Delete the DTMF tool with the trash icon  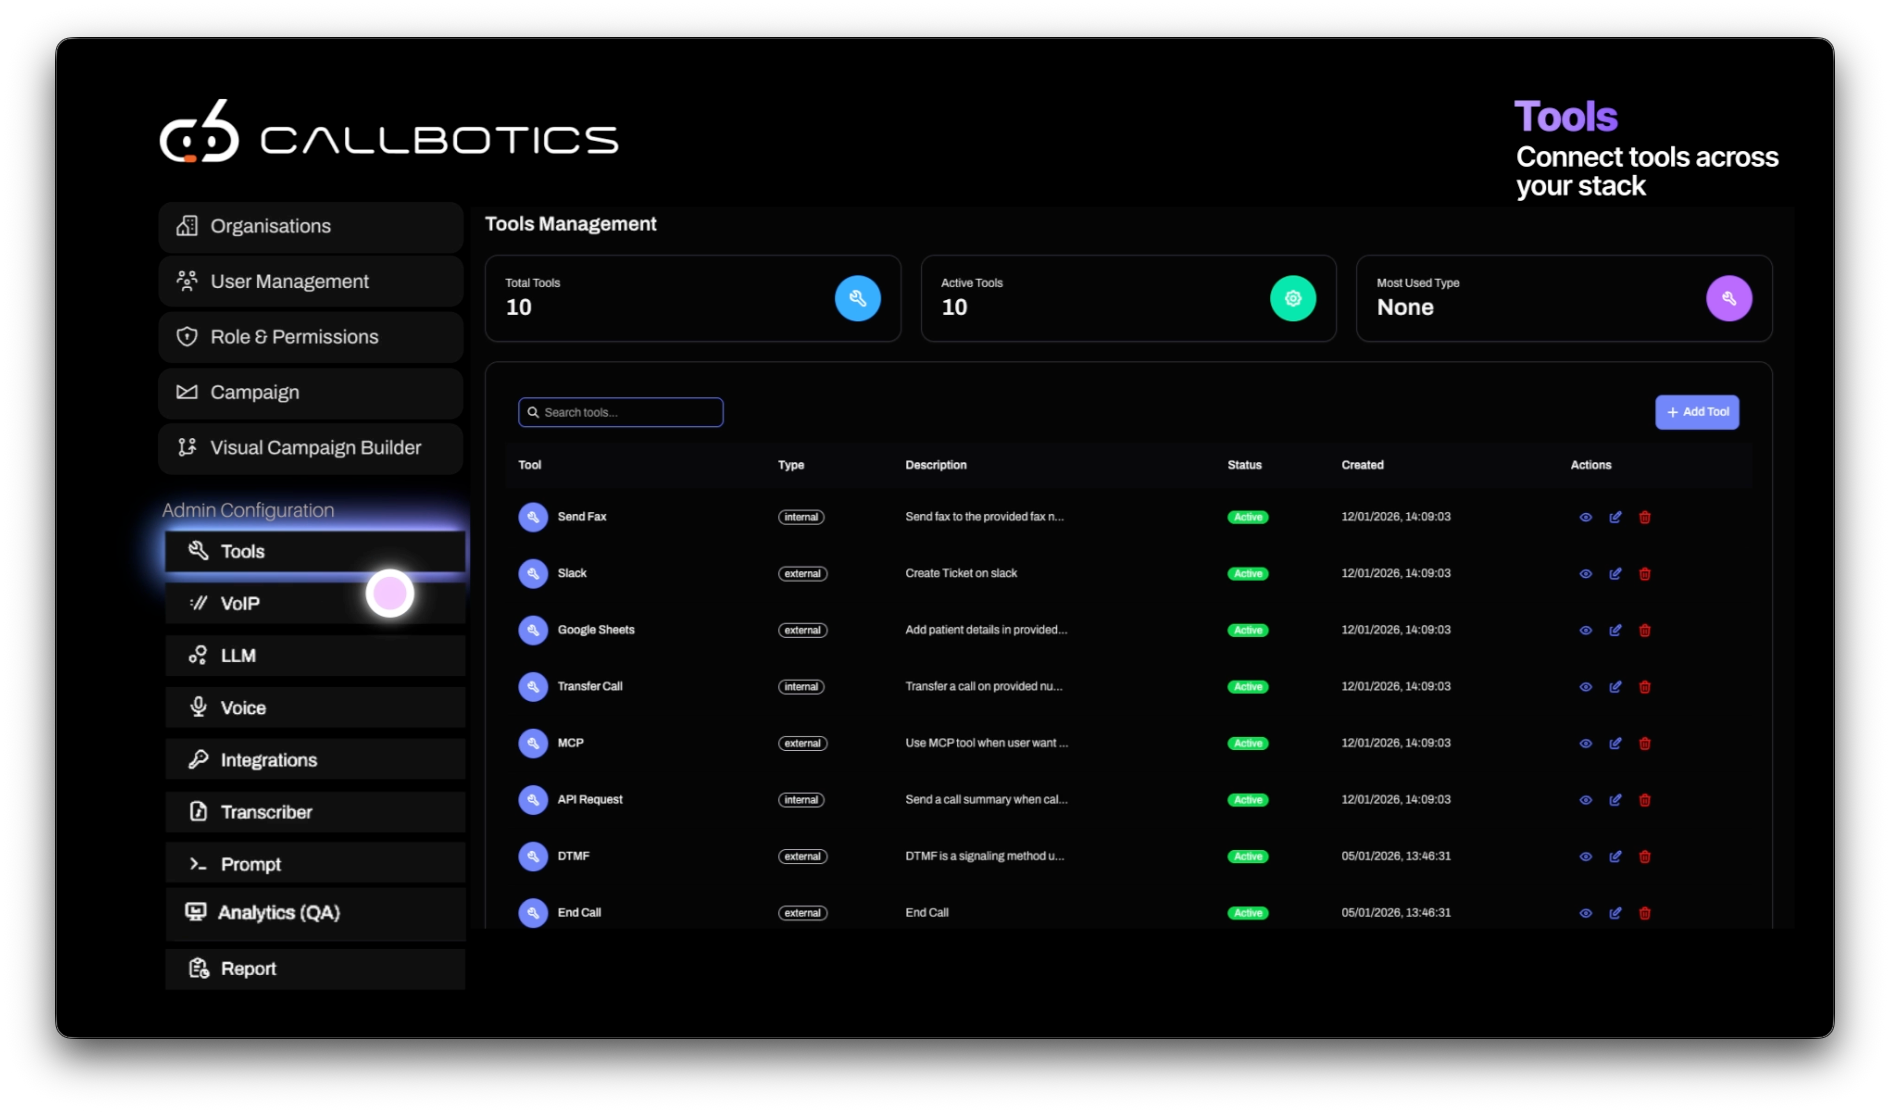pos(1645,856)
